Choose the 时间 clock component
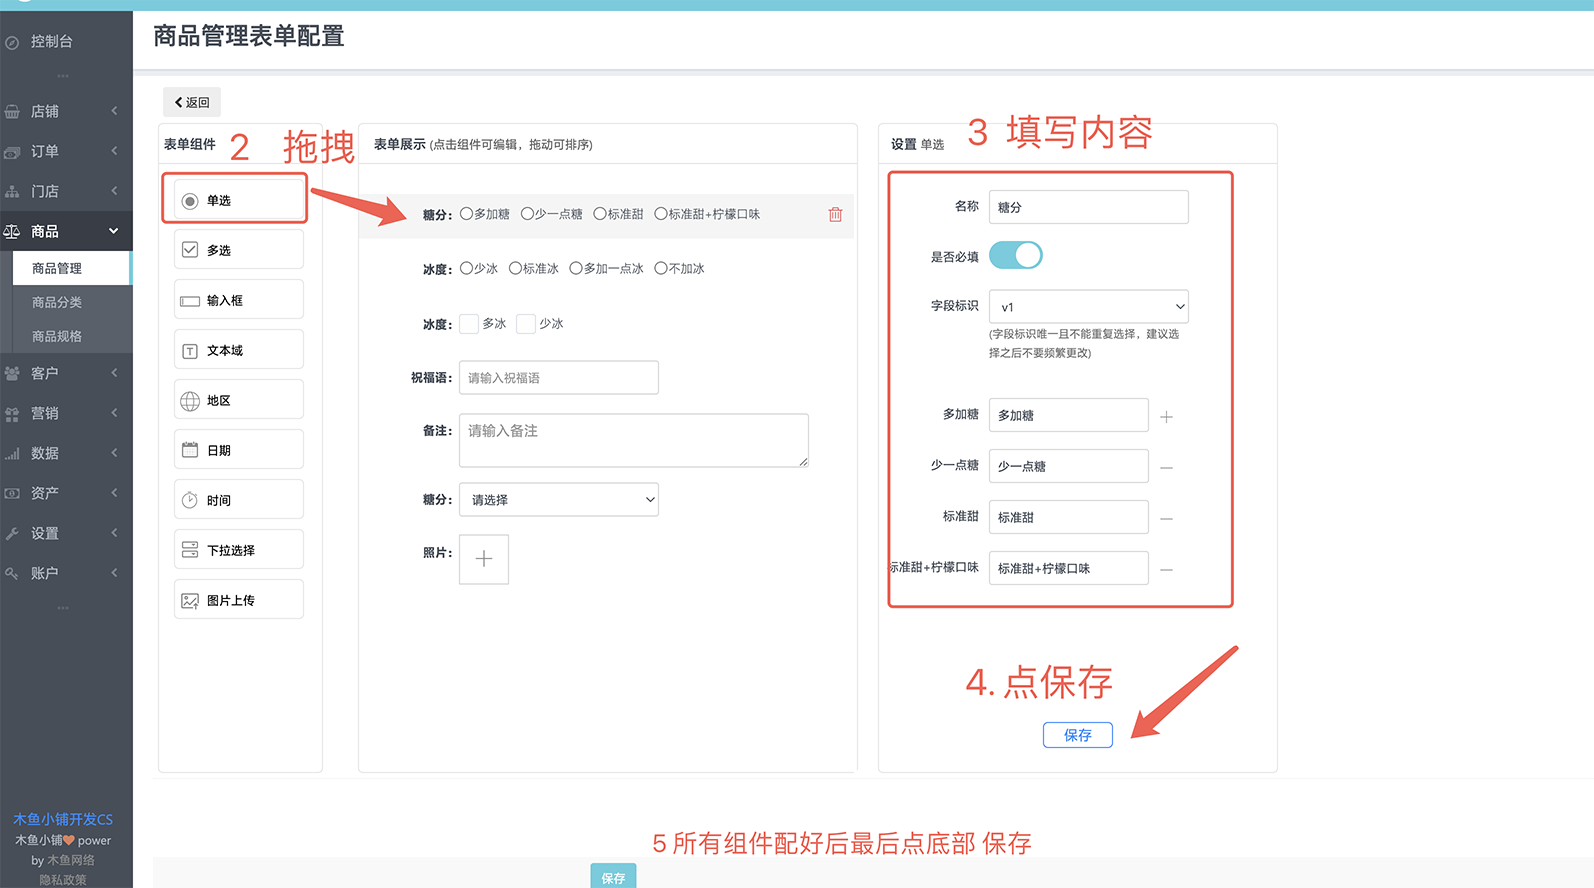1594x888 pixels. click(x=239, y=500)
